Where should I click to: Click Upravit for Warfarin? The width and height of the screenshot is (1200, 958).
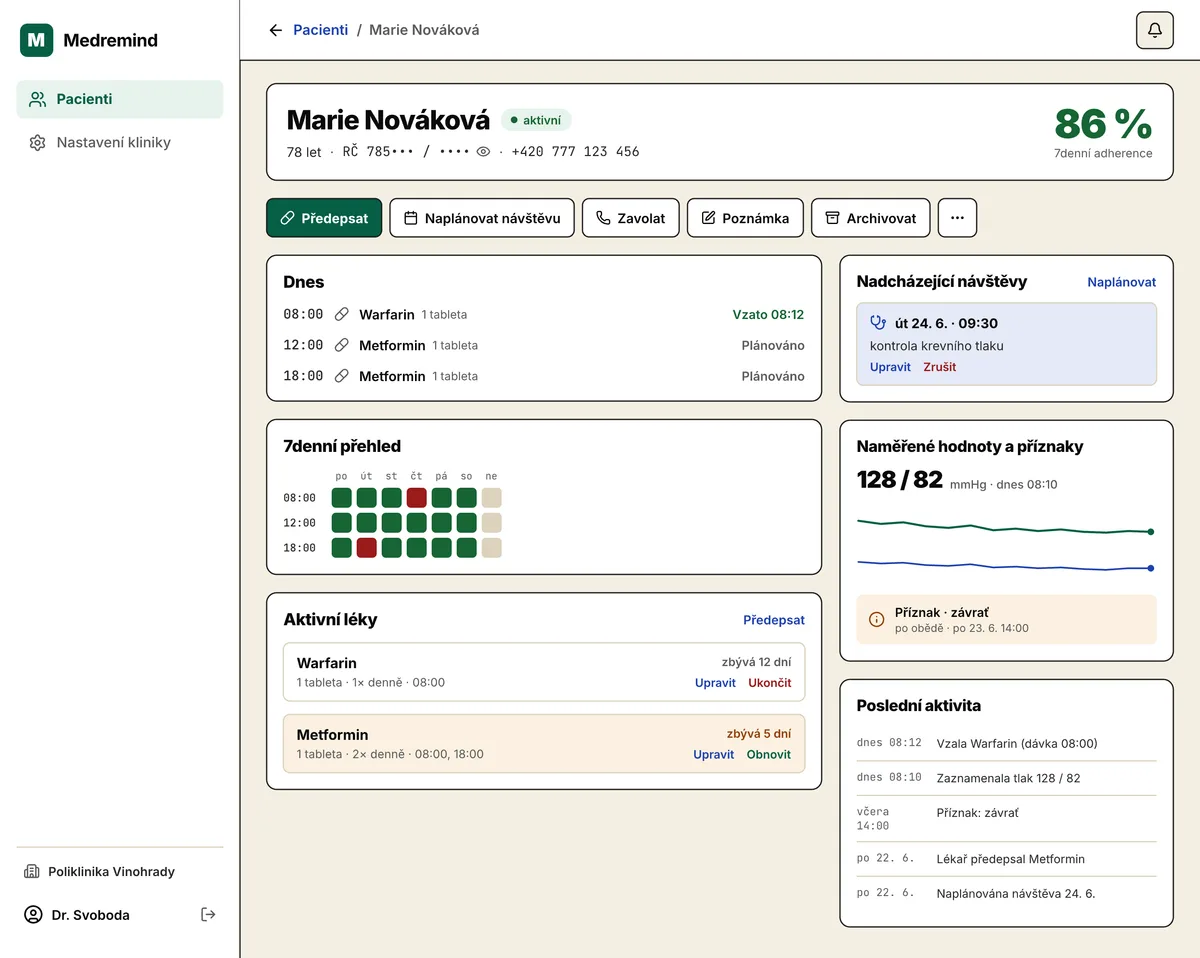pos(715,683)
